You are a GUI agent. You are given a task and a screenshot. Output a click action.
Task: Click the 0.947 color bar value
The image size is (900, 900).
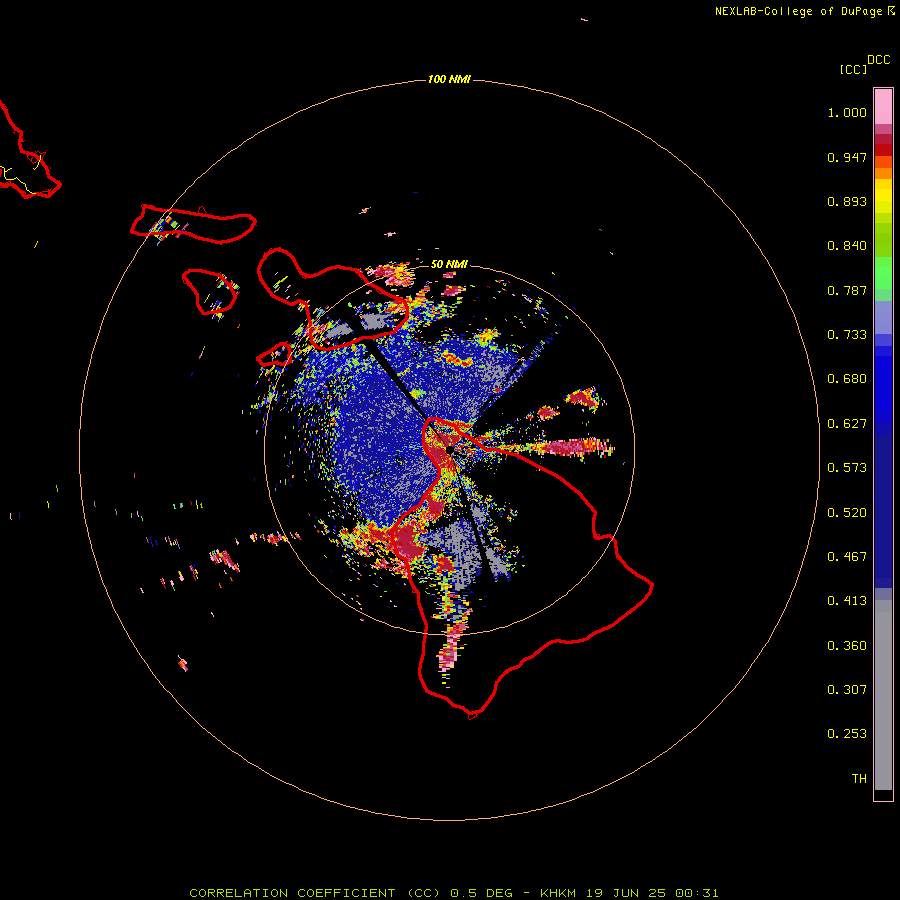847,157
